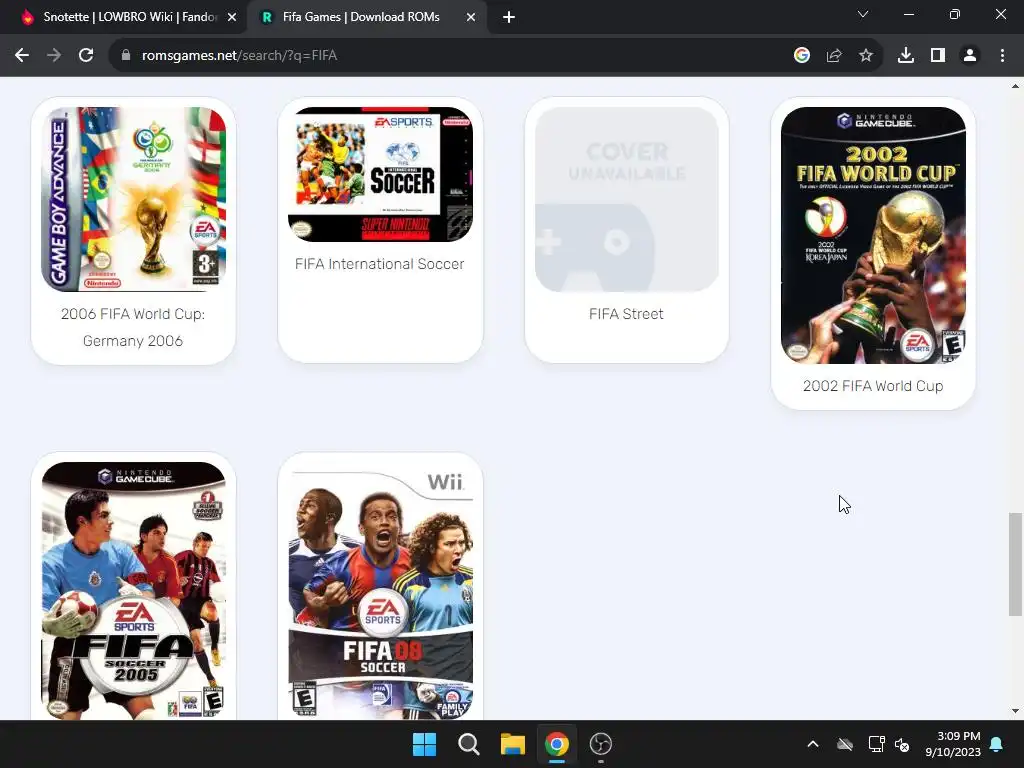The image size is (1024, 768).
Task: Click the scrollbar down arrow
Action: [x=1015, y=711]
